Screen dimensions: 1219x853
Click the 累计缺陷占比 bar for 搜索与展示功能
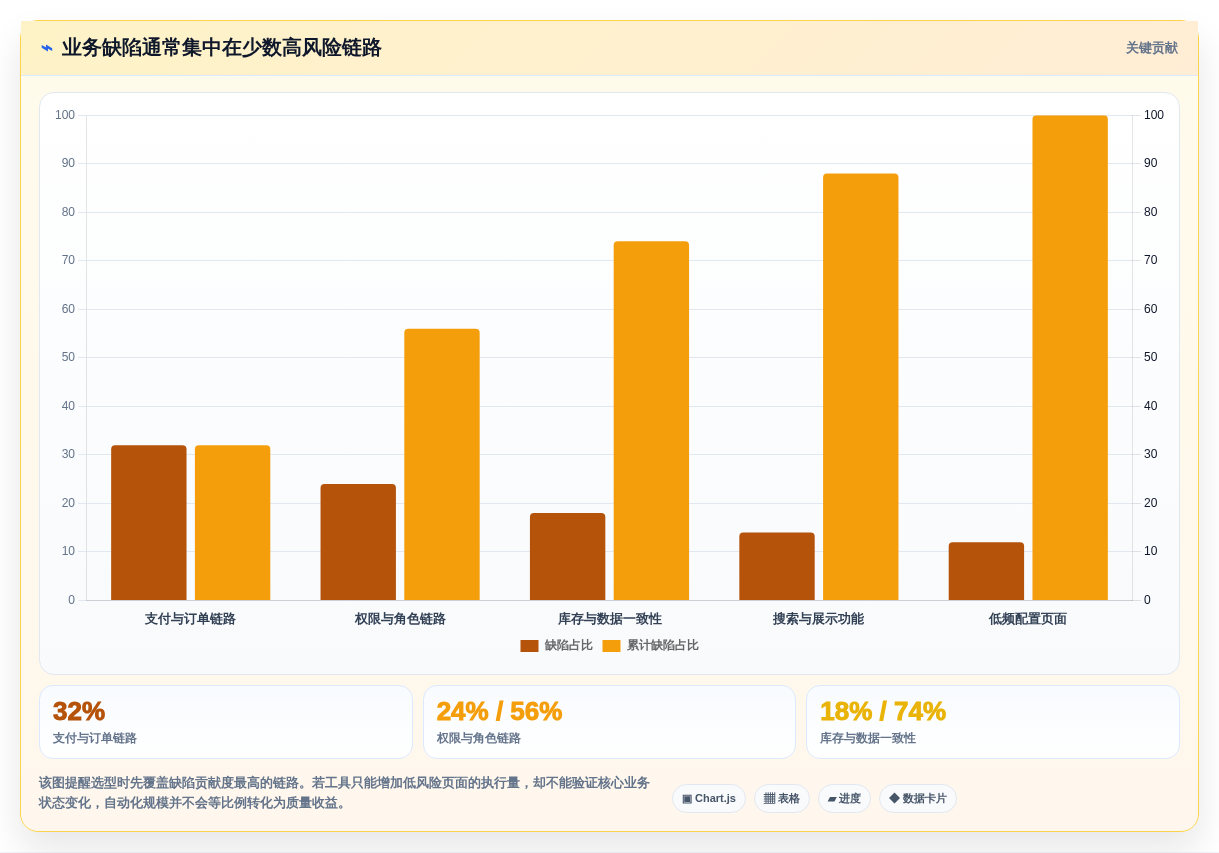pos(861,387)
